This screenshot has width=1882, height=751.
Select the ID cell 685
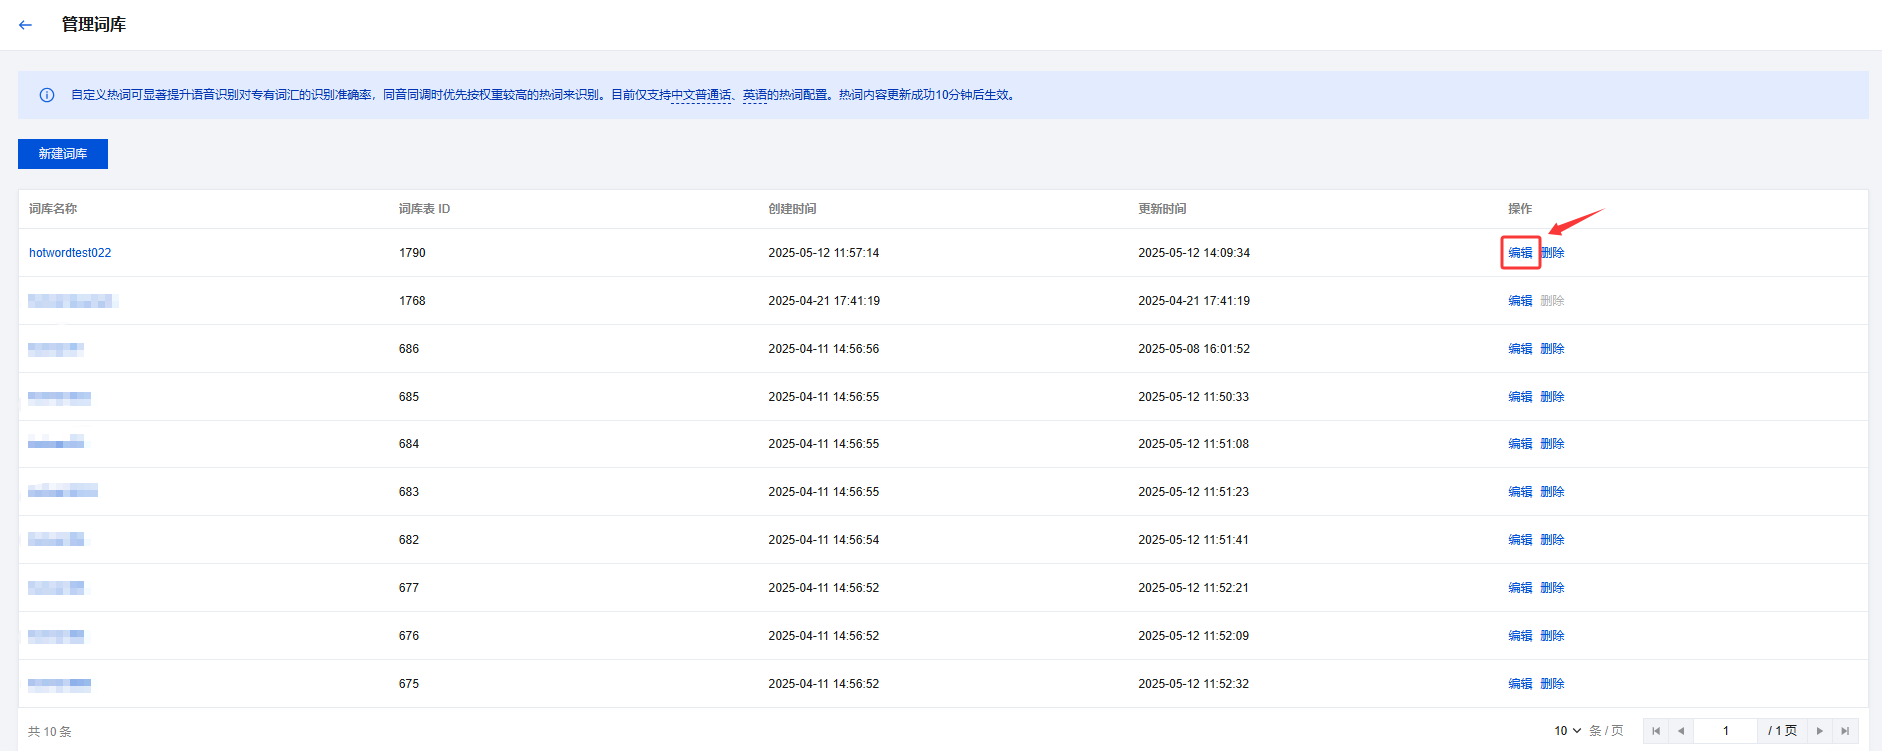409,397
